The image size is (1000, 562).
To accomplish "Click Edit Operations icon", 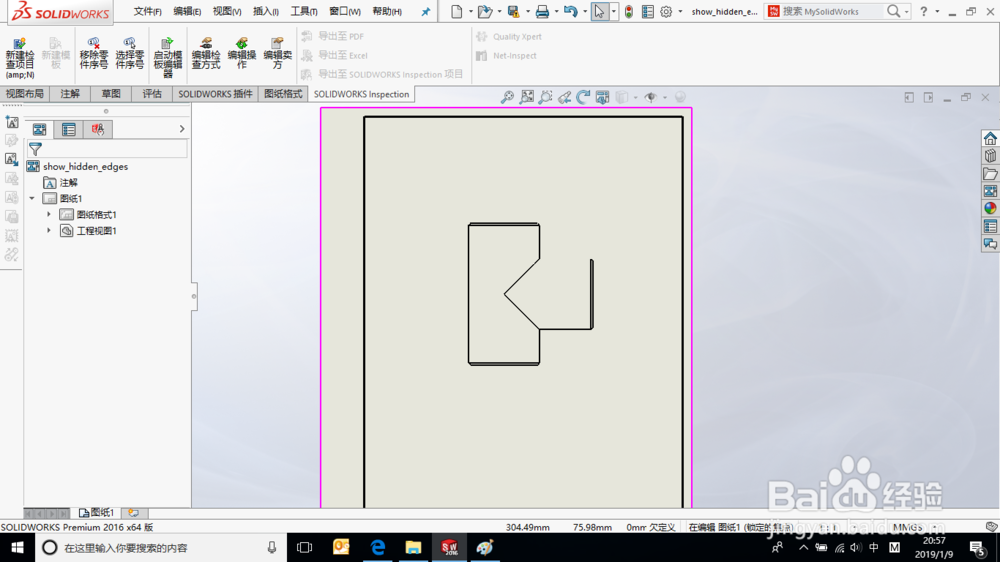I will [x=242, y=53].
